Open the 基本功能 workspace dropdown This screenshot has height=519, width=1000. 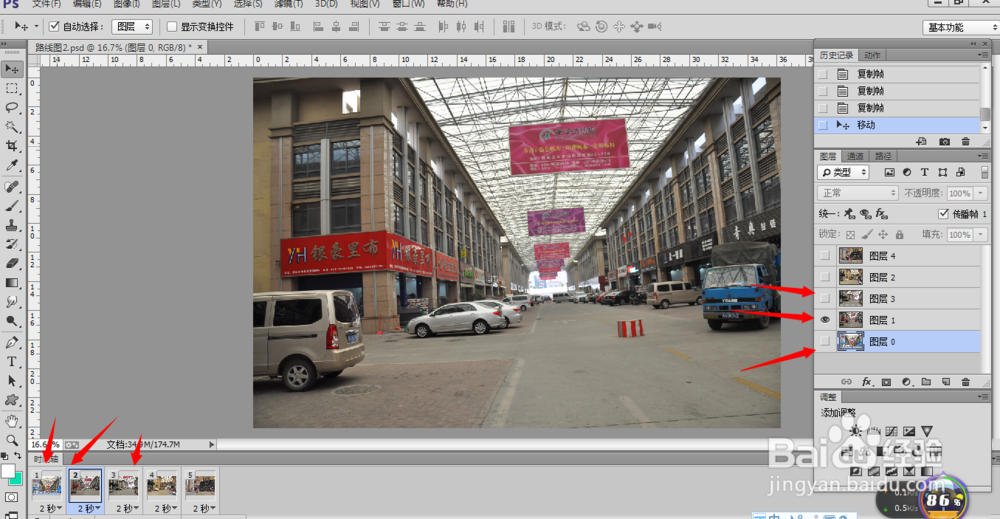960,27
